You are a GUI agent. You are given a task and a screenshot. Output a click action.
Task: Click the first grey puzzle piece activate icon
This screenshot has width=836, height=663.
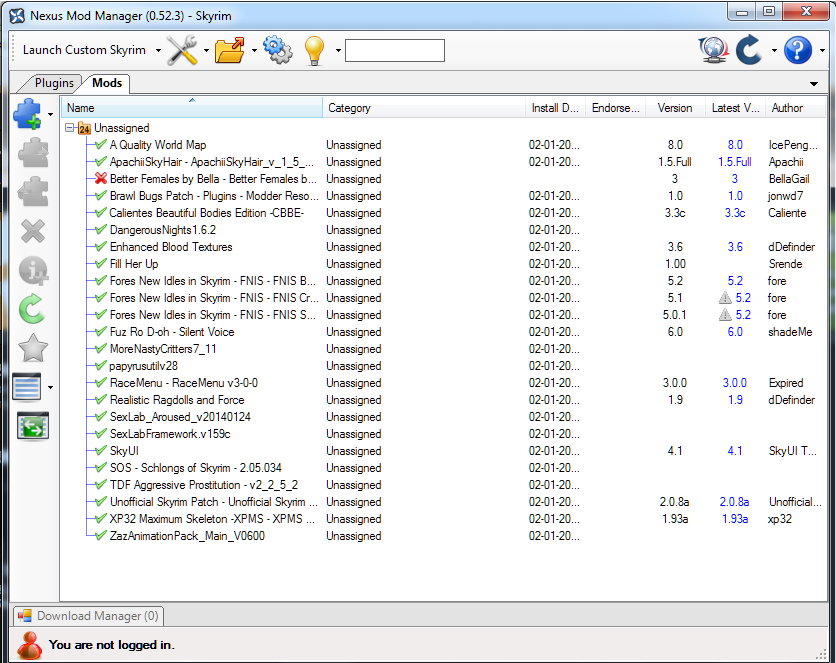[x=33, y=153]
